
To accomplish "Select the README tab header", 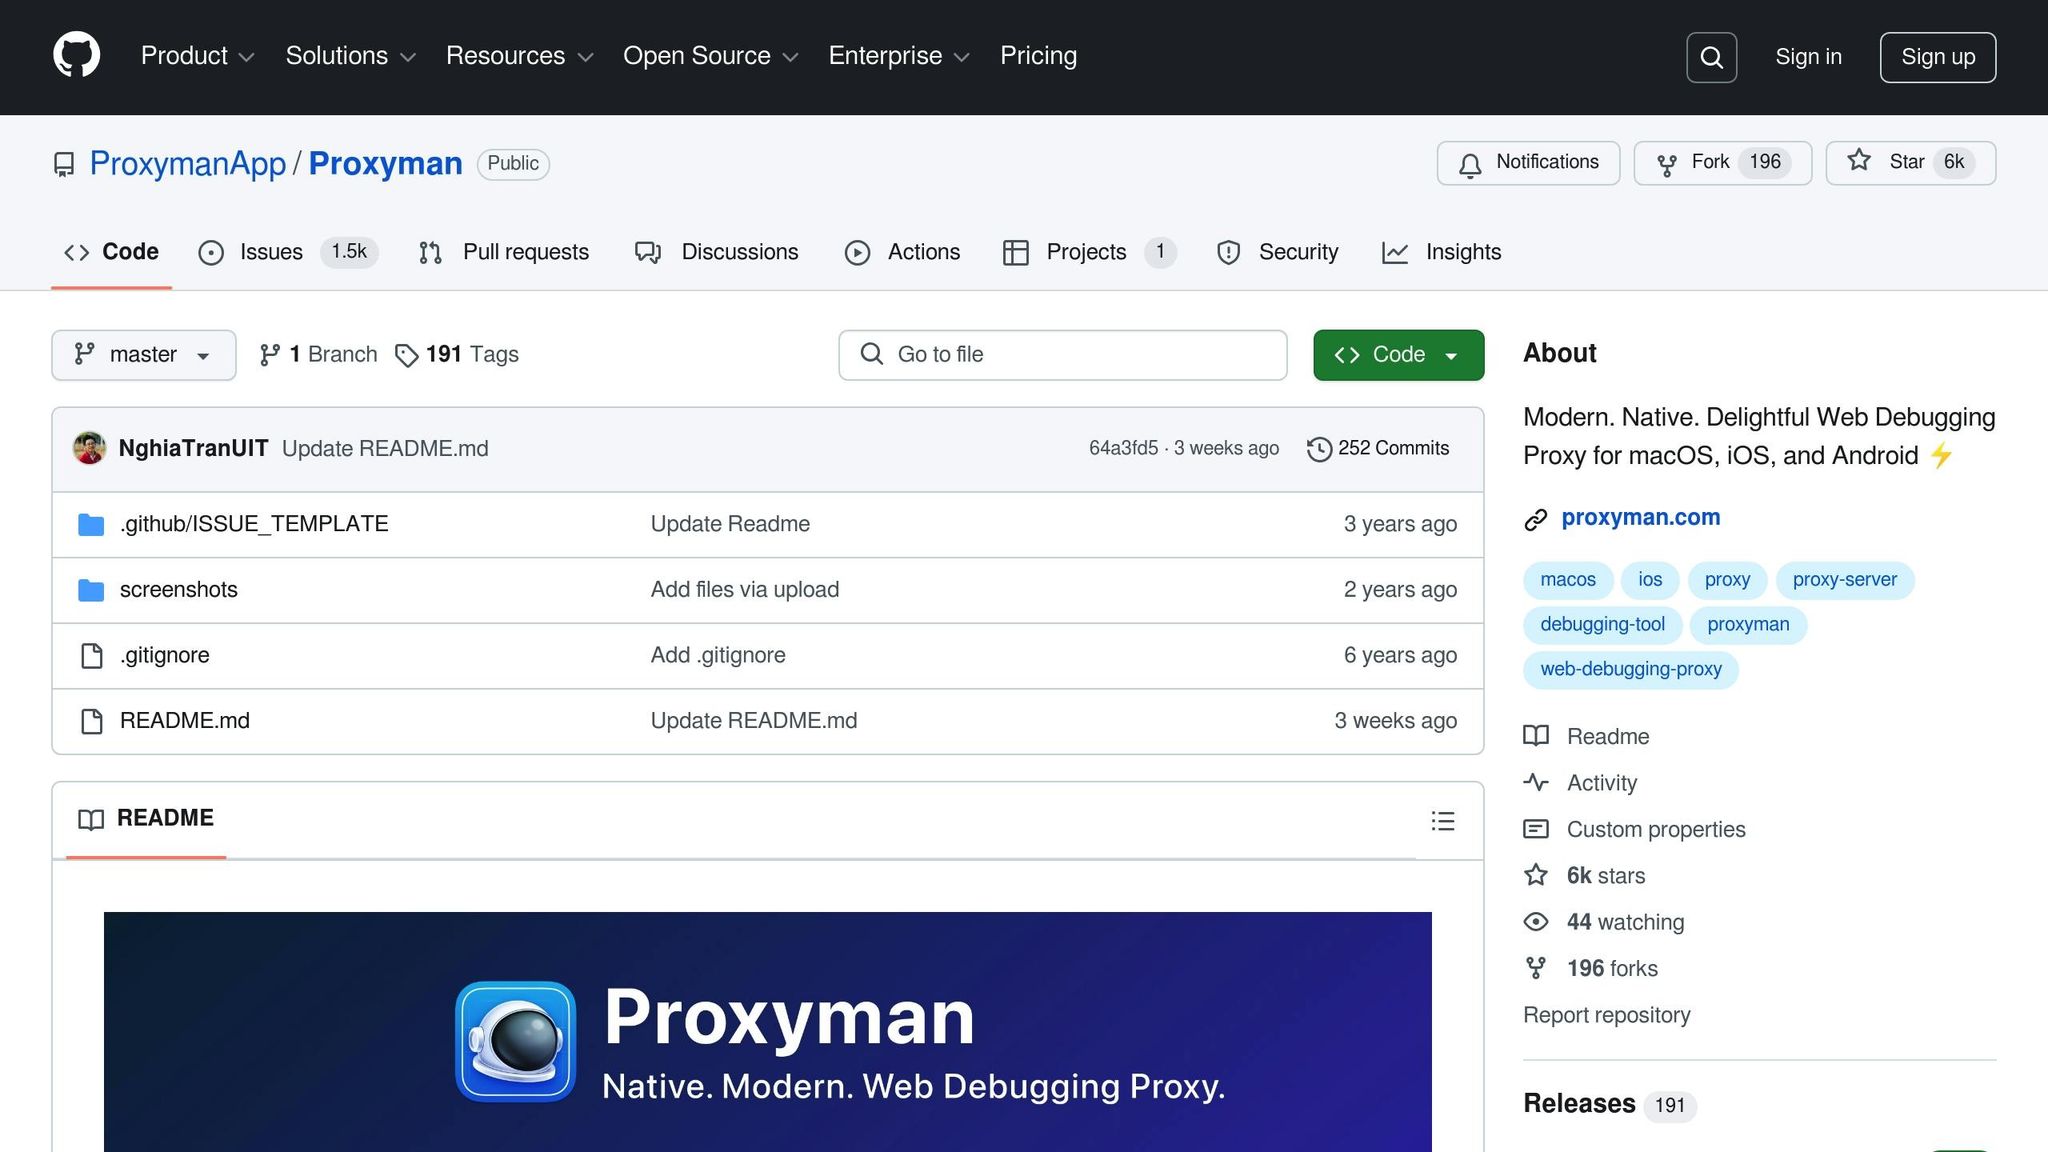I will [146, 819].
